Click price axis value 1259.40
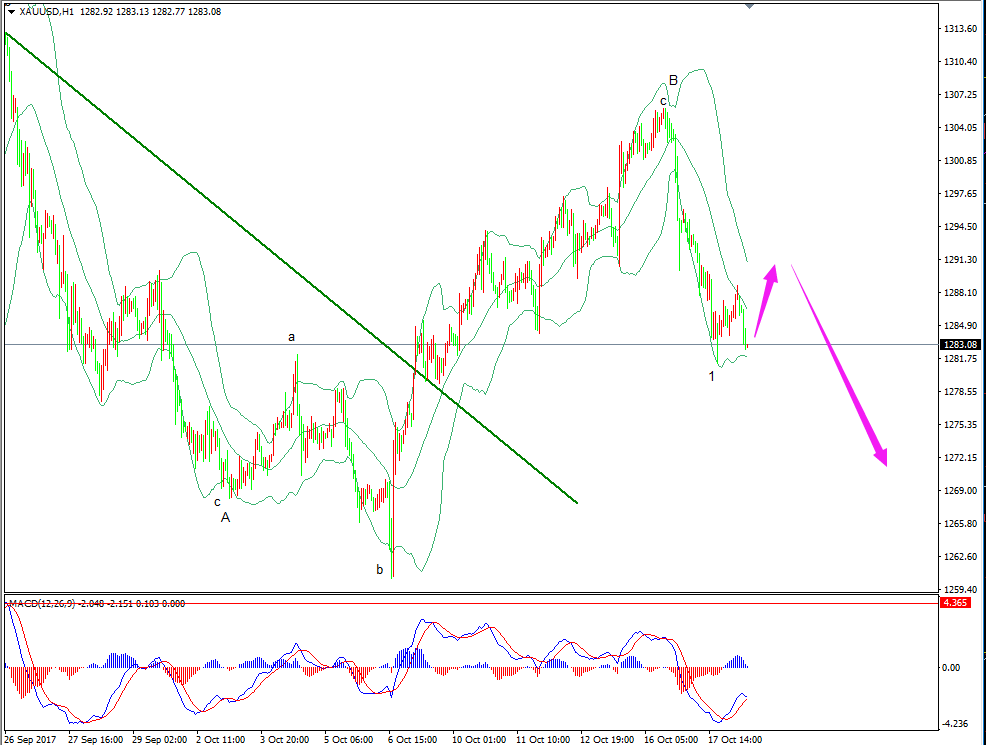This screenshot has height=745, width=986. (x=960, y=590)
